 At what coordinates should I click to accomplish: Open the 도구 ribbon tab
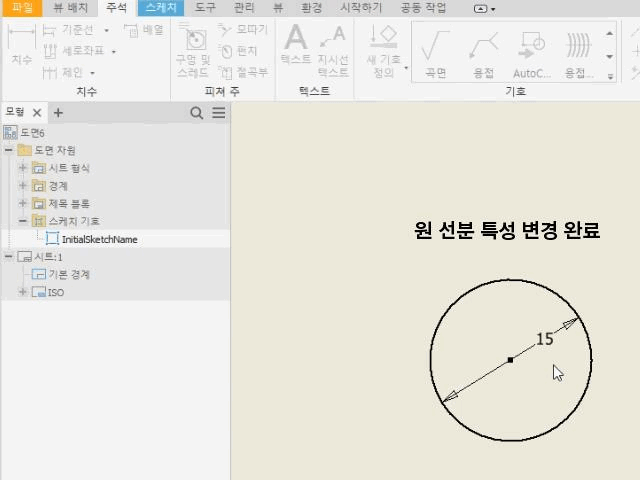click(x=205, y=8)
